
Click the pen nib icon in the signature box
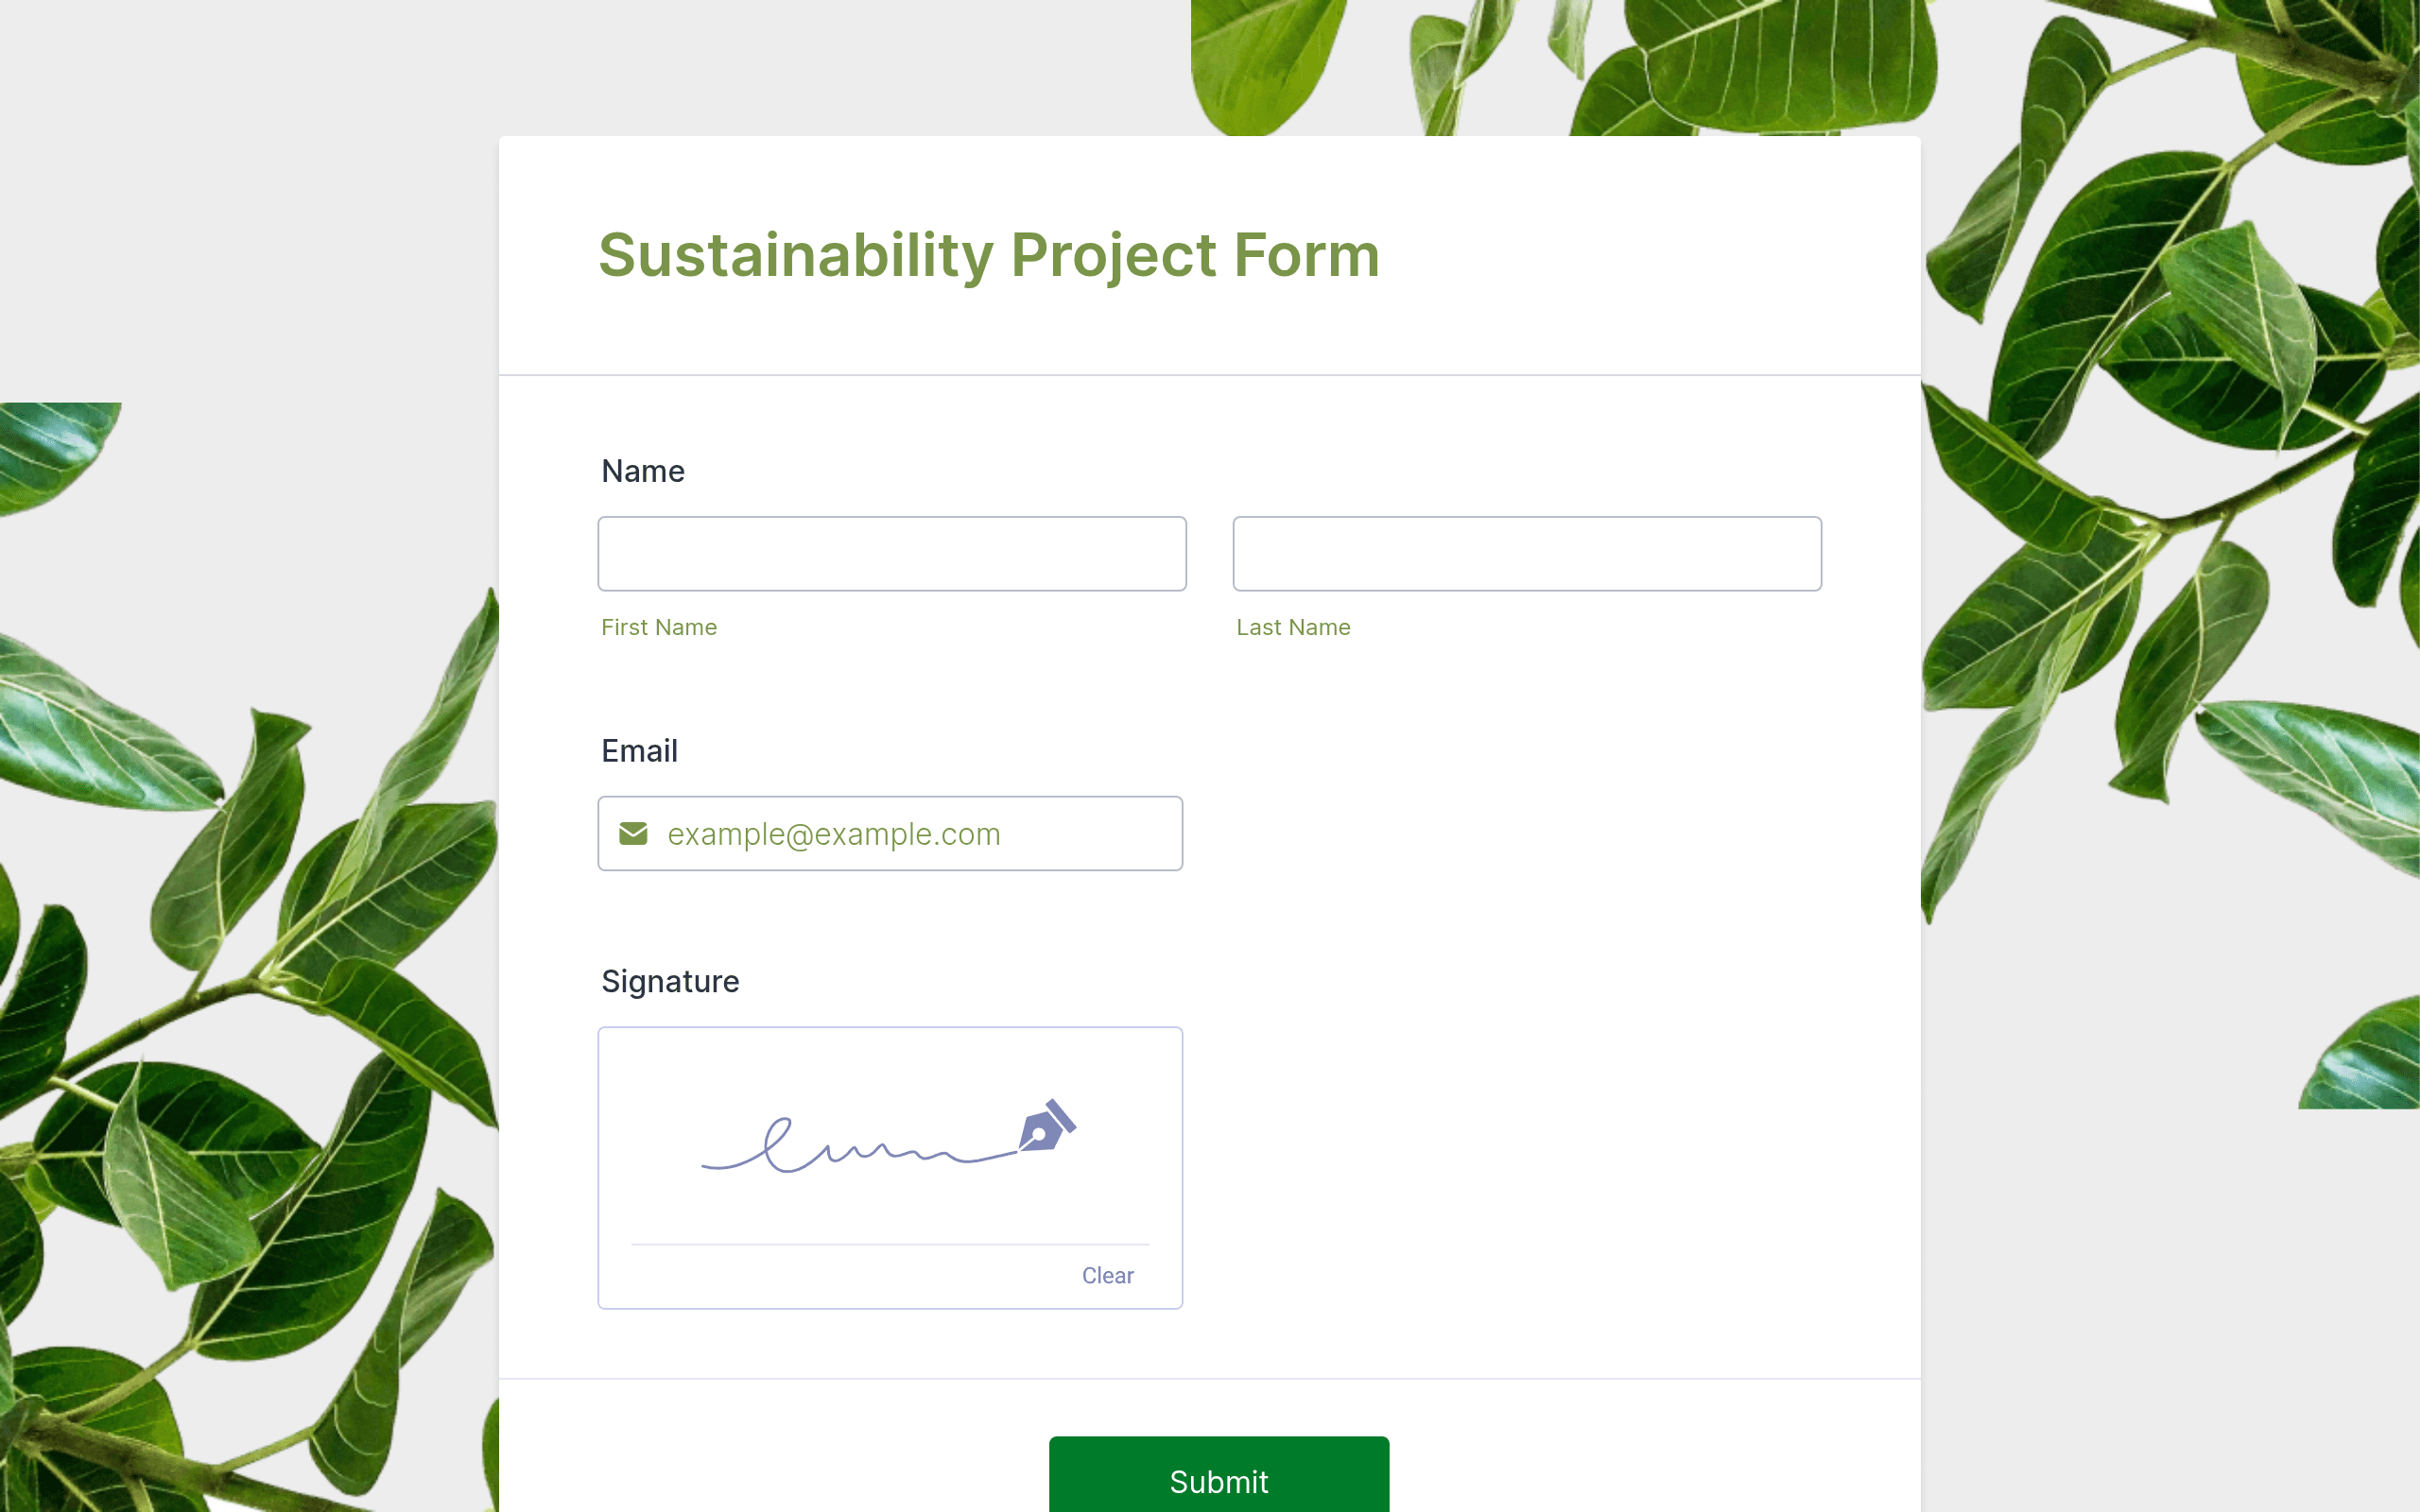[x=1047, y=1126]
